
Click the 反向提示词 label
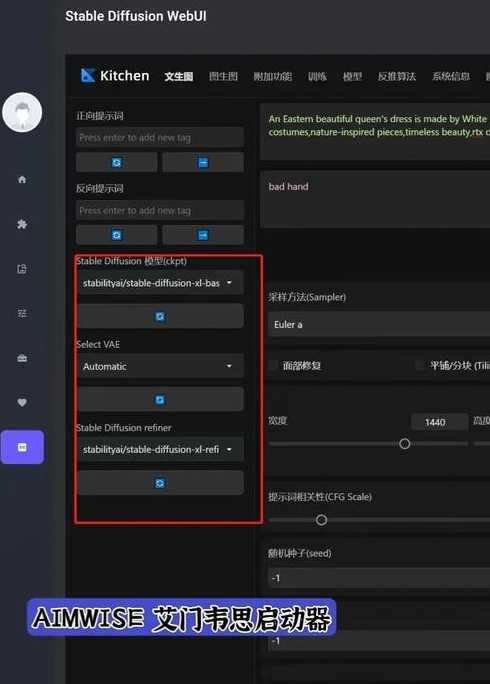click(x=100, y=188)
